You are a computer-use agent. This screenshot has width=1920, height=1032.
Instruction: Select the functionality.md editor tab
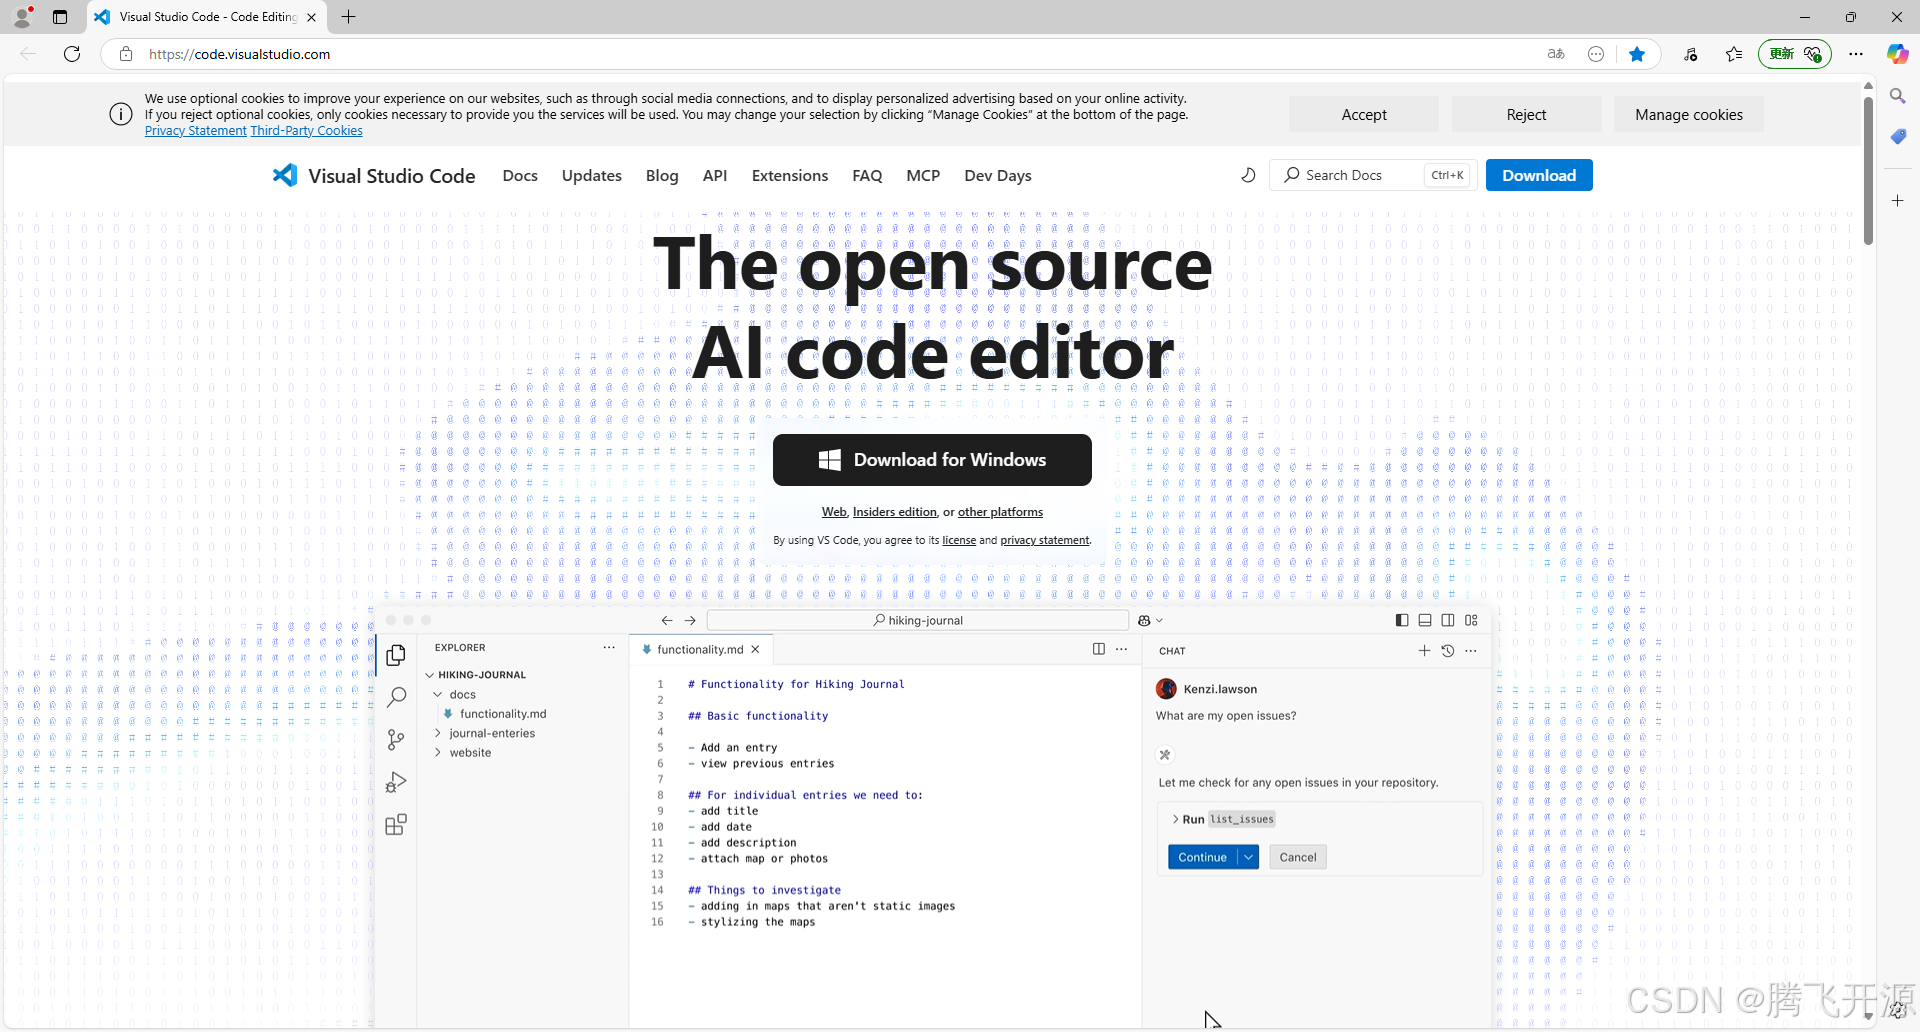700,649
